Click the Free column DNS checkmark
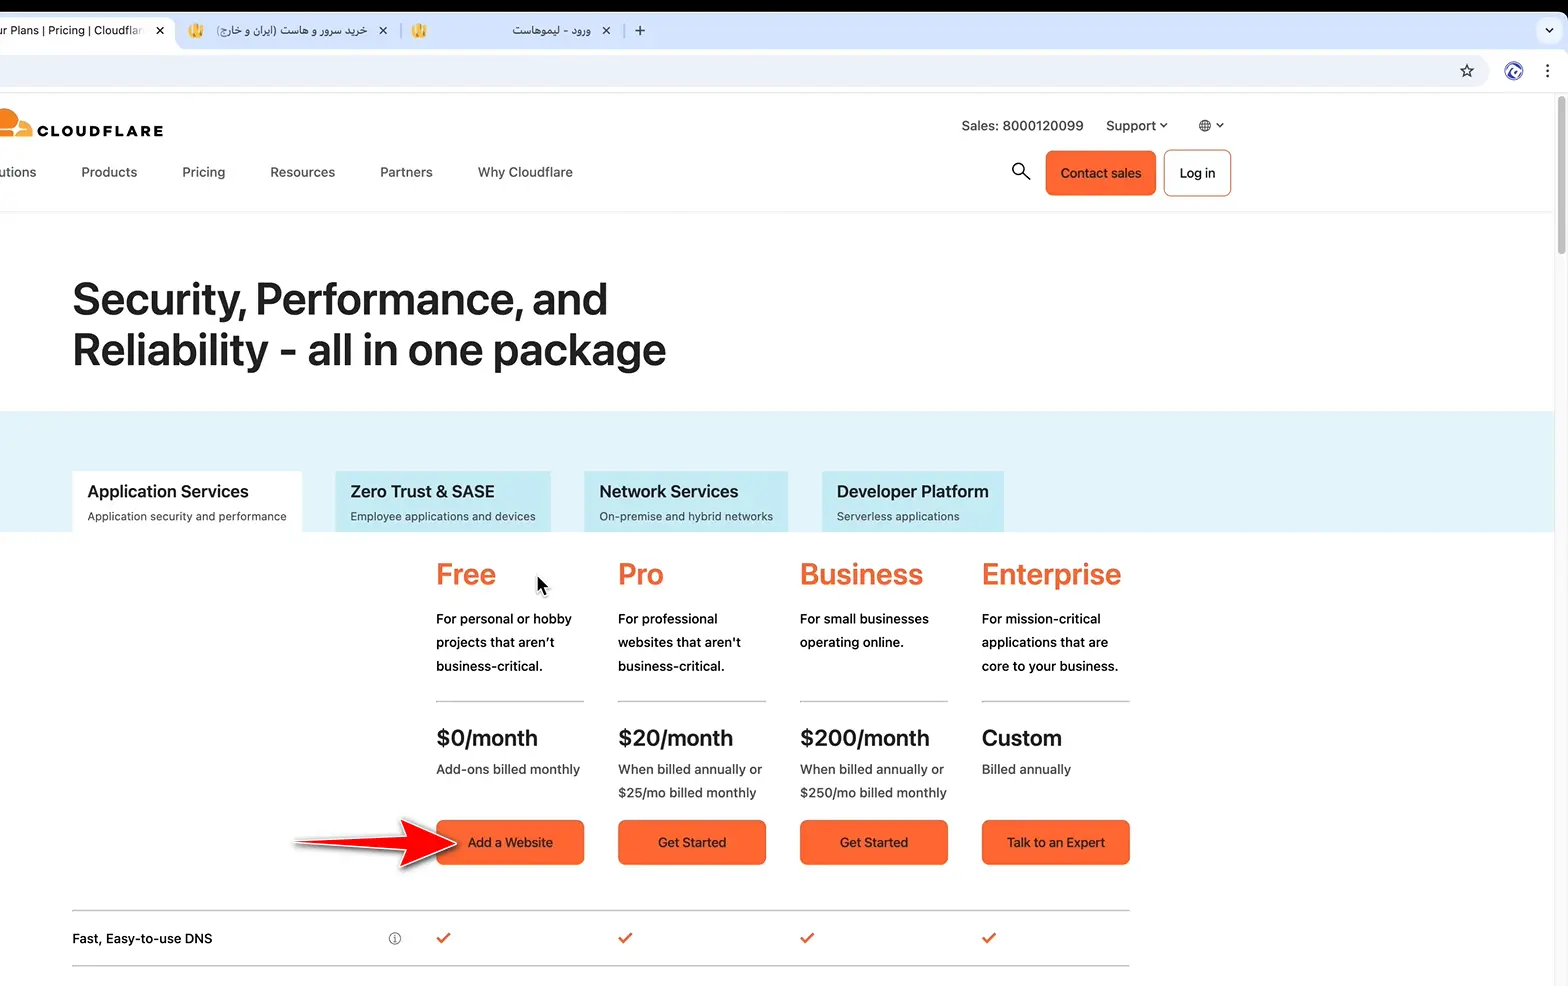 click(x=443, y=938)
